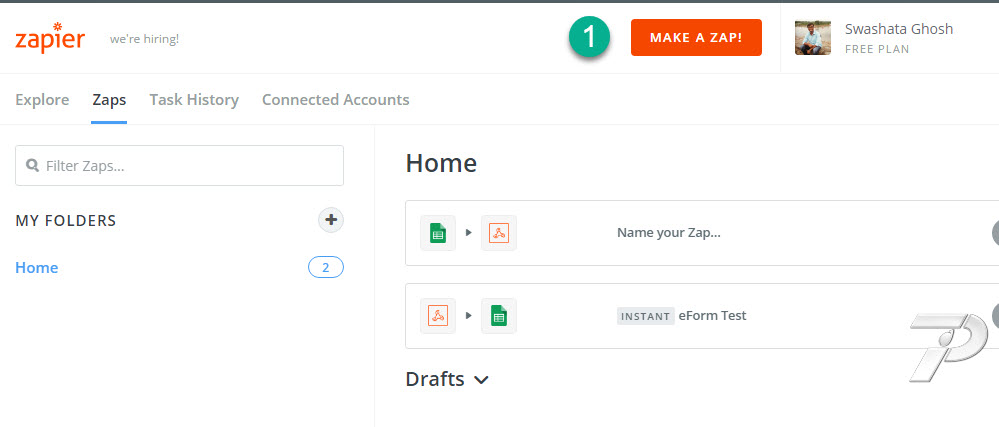
Task: Click orange trigger icon in eForm Test Zap
Action: coord(438,315)
